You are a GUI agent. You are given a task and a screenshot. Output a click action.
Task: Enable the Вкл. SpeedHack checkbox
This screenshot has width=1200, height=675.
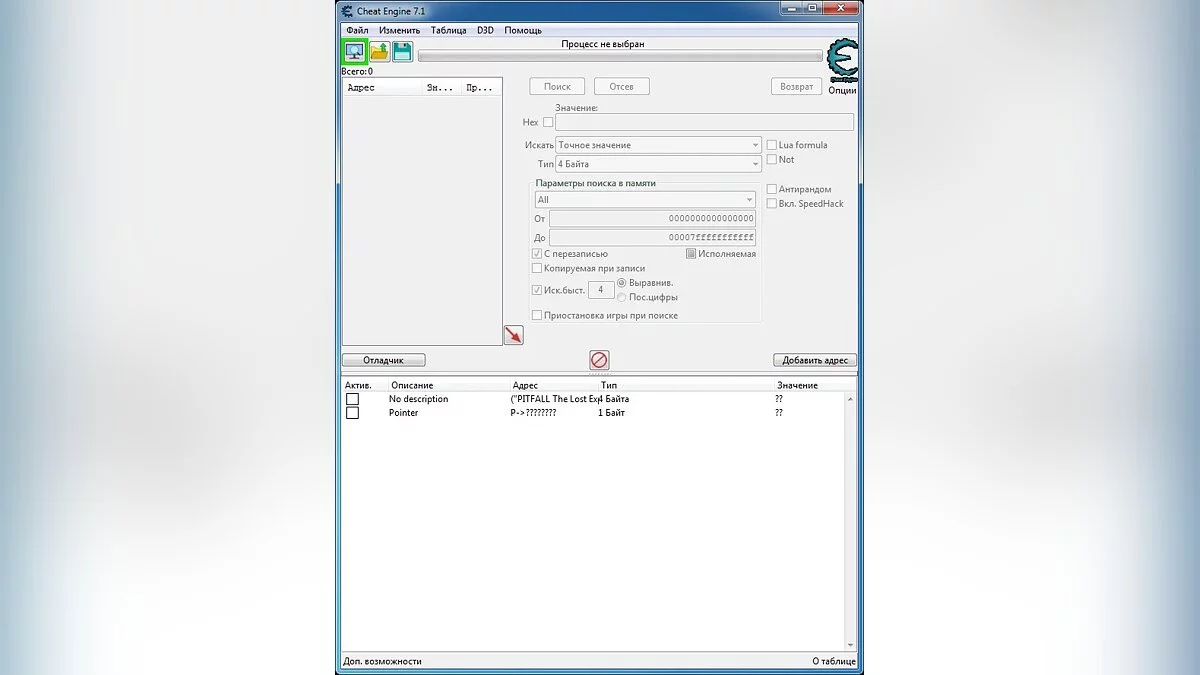771,204
